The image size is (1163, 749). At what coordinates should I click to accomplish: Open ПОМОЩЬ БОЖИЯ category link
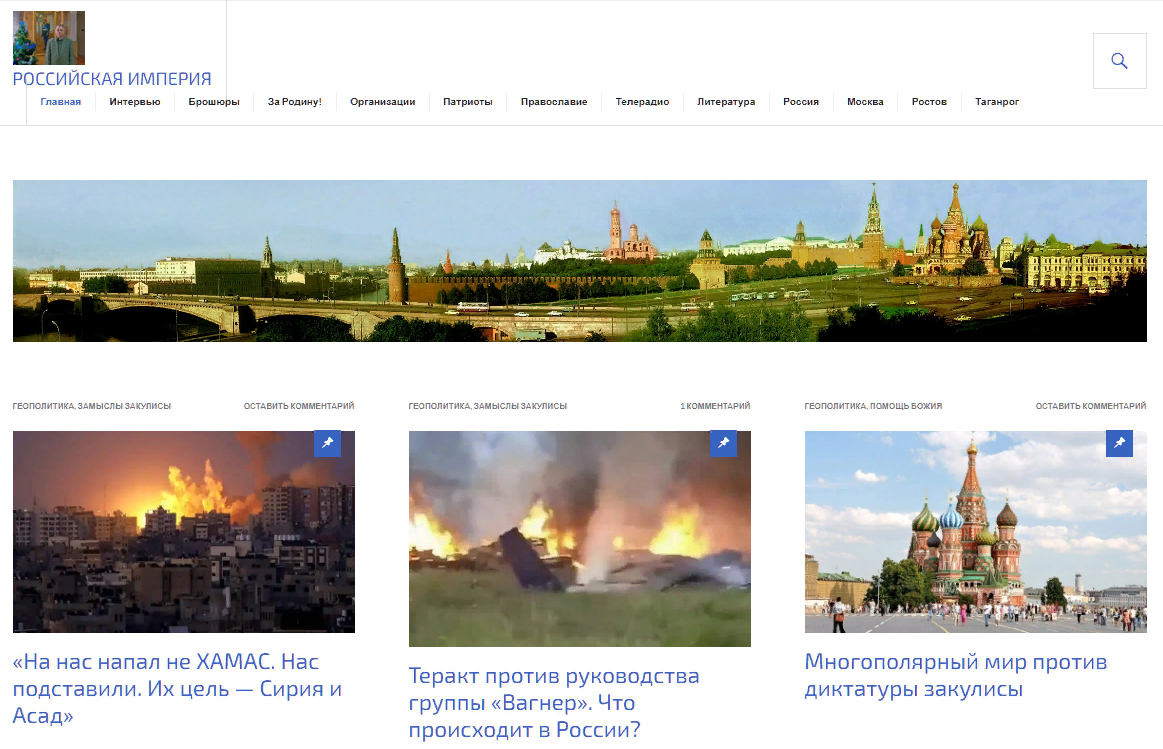tap(906, 406)
